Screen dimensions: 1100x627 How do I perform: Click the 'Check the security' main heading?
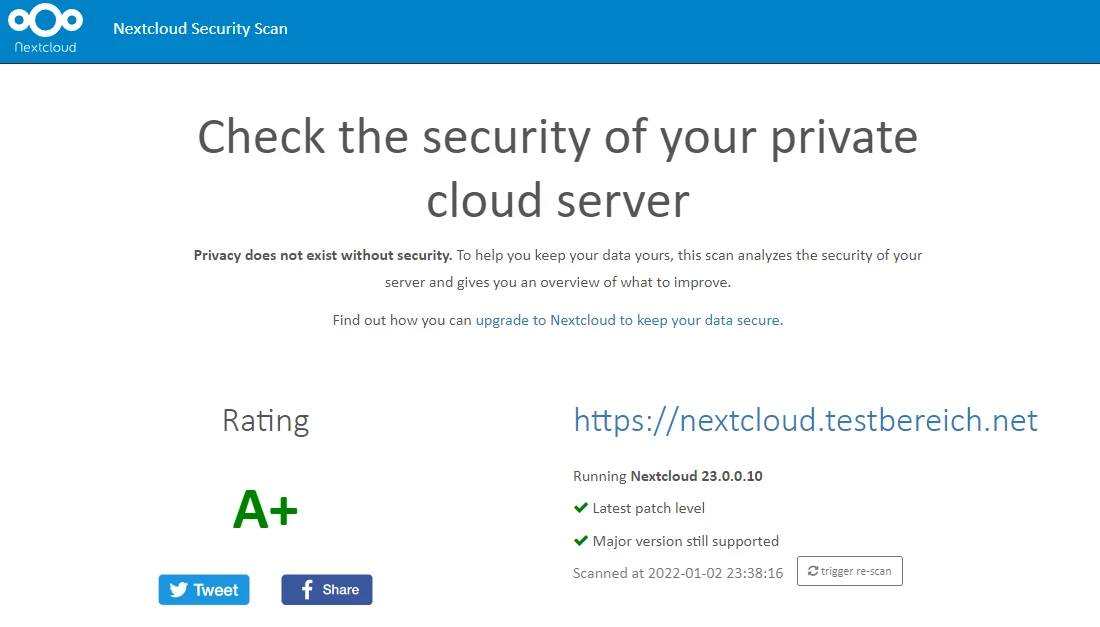pyautogui.click(x=558, y=168)
